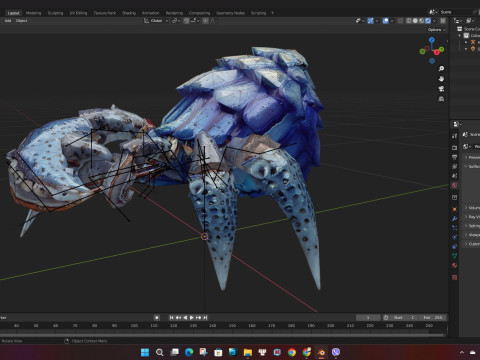Open the Global transform orientation dropdown
The width and height of the screenshot is (480, 360).
156,21
